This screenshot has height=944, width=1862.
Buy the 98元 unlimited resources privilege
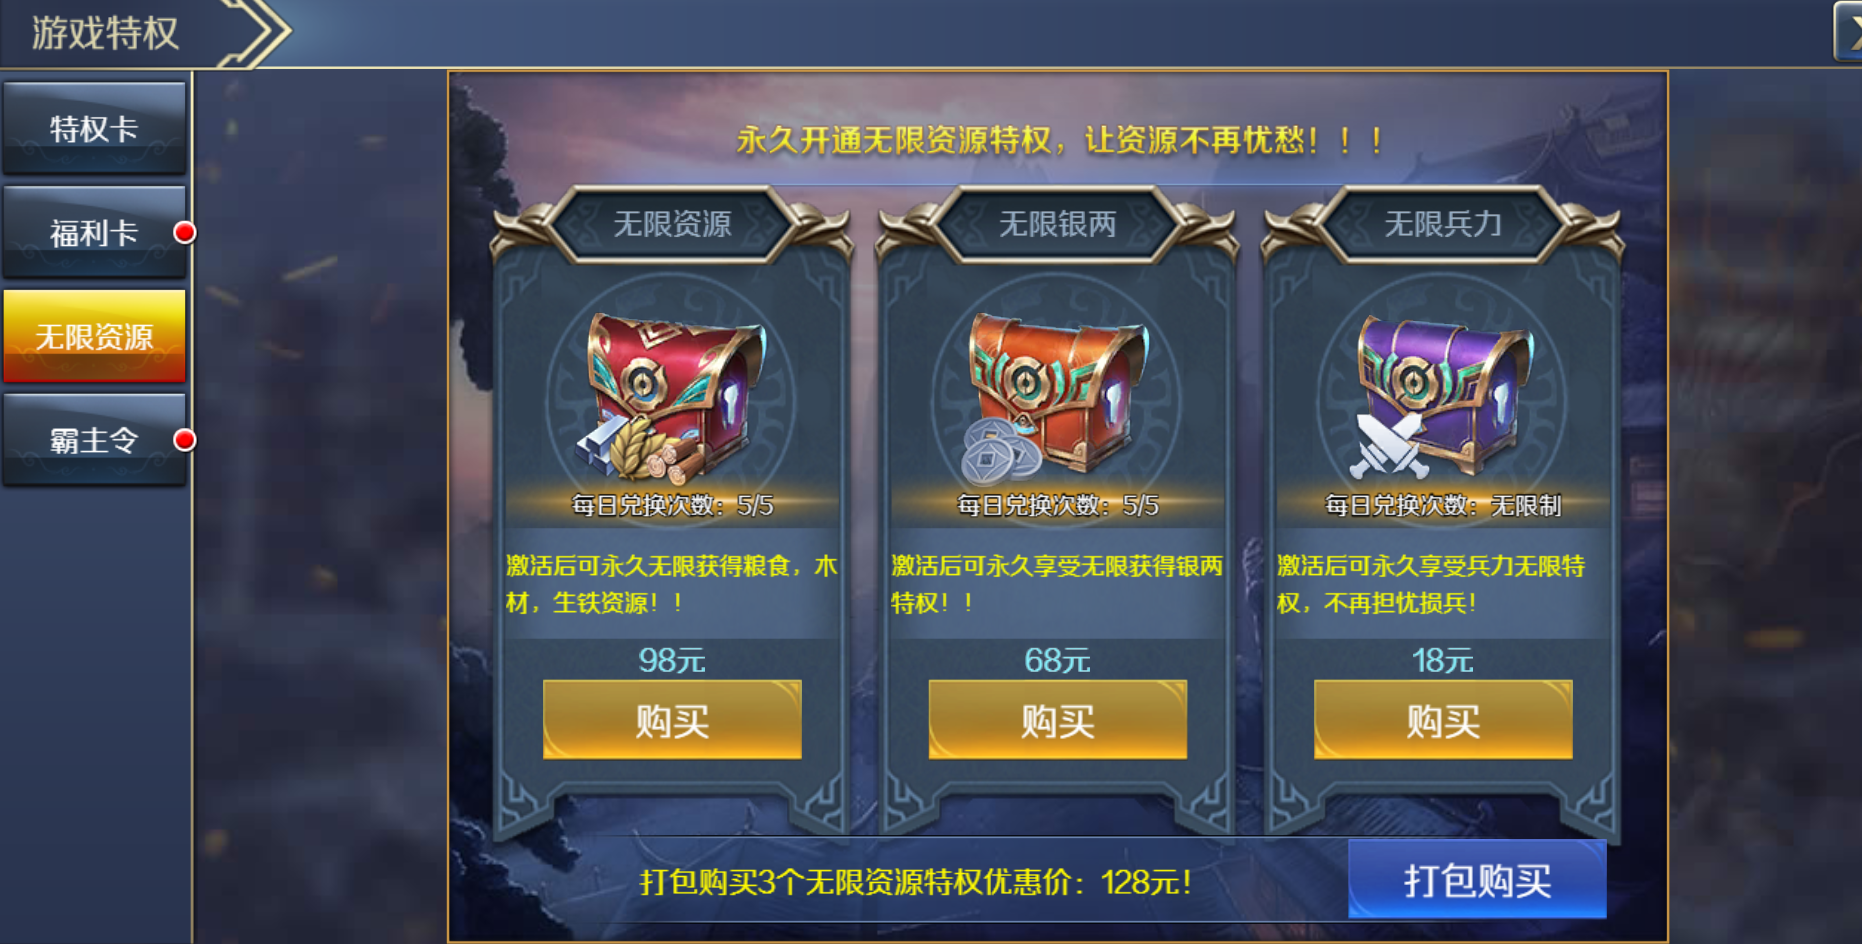672,720
